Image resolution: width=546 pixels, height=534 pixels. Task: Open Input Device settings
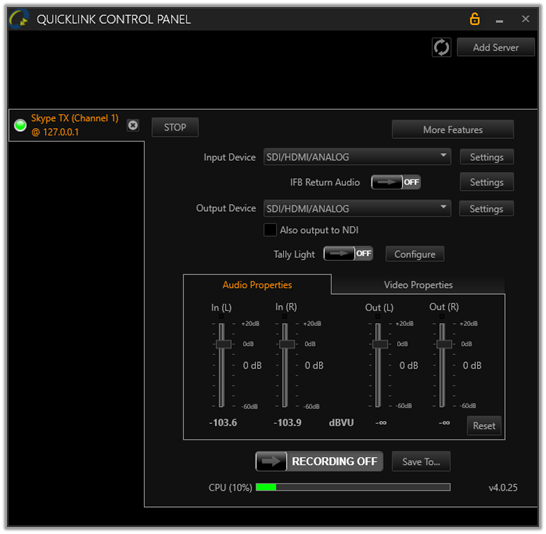(486, 157)
